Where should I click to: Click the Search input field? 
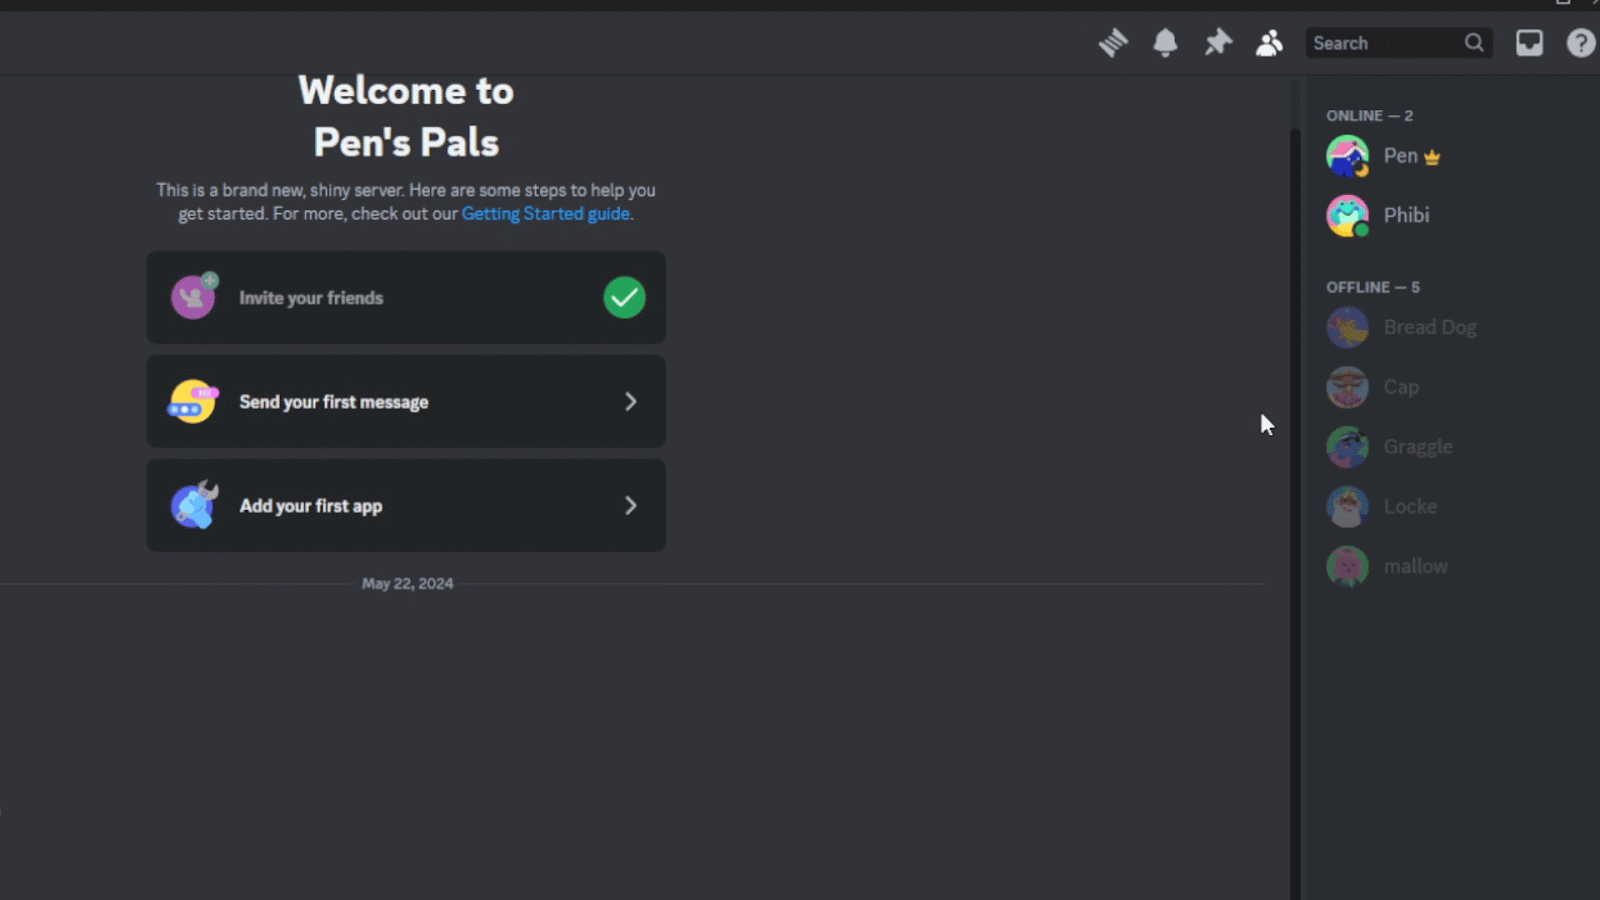[x=1399, y=43]
